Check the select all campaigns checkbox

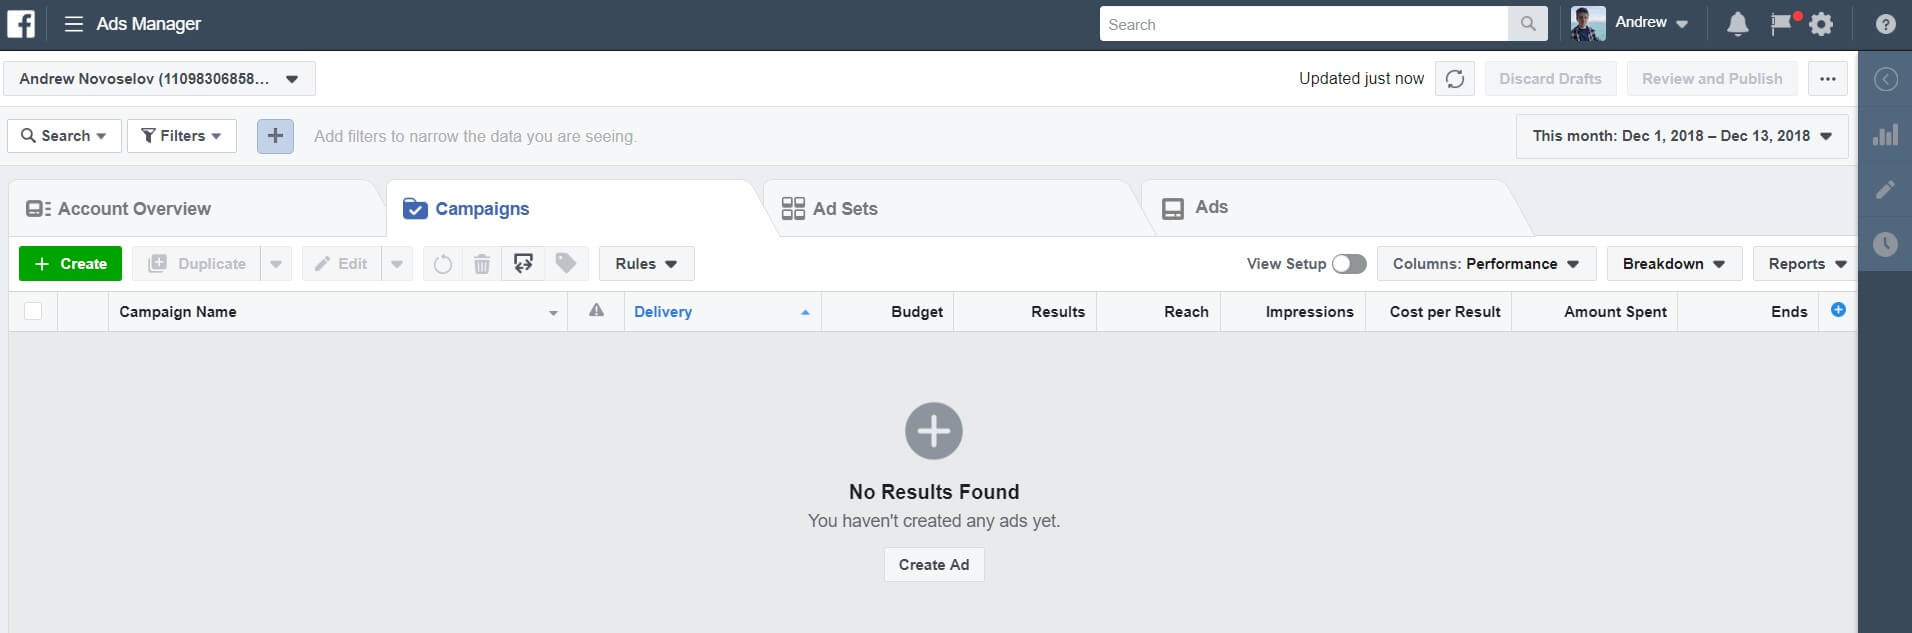coord(33,311)
